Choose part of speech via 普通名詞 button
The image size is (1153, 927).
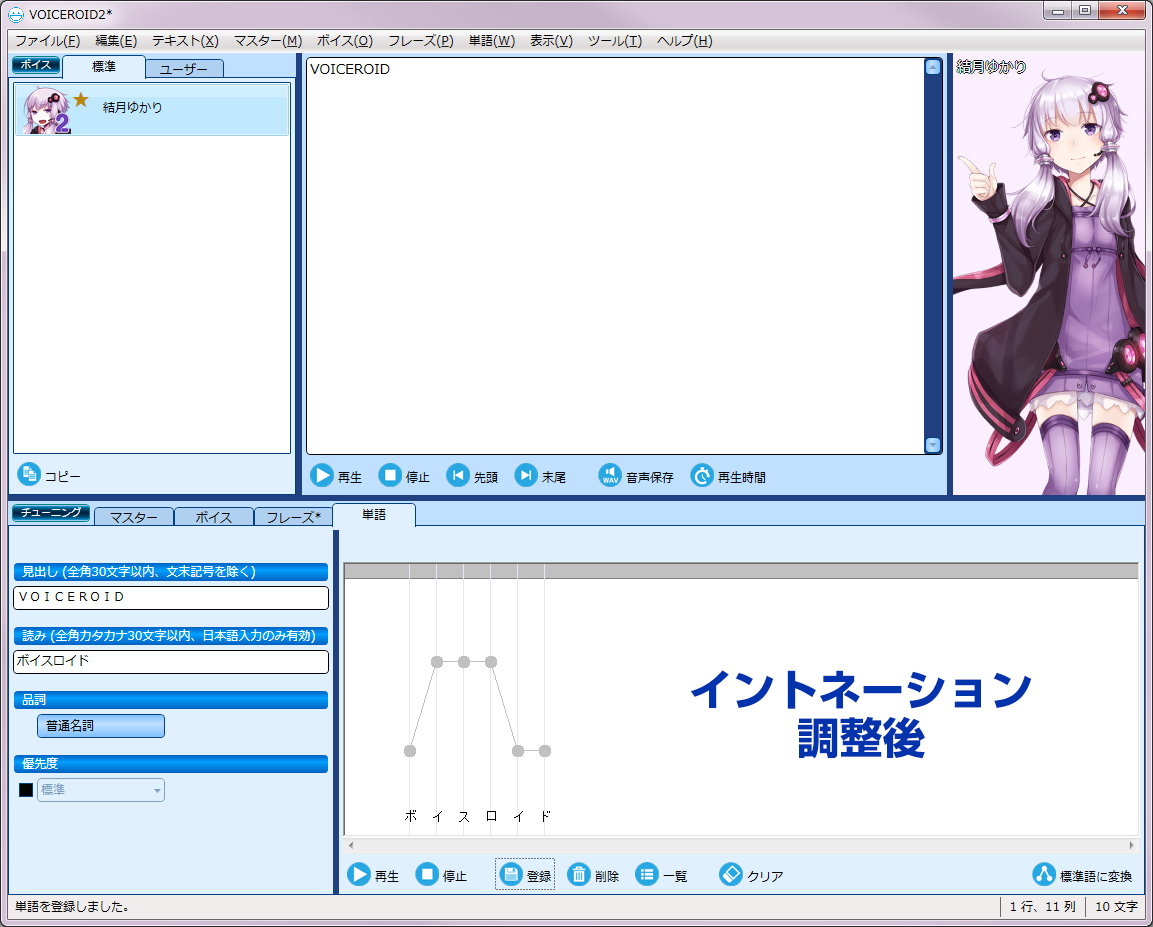click(x=101, y=726)
